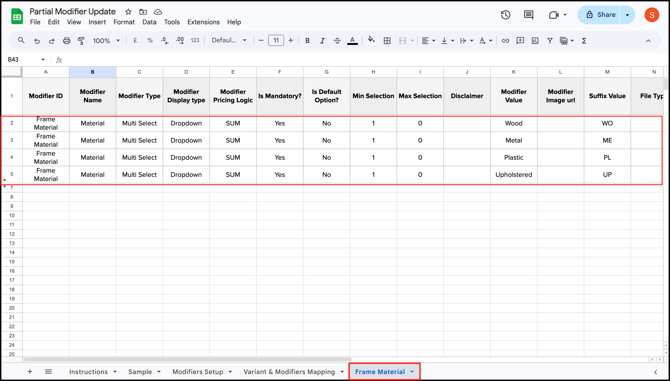670x381 pixels.
Task: Open the borders tool
Action: [x=387, y=41]
